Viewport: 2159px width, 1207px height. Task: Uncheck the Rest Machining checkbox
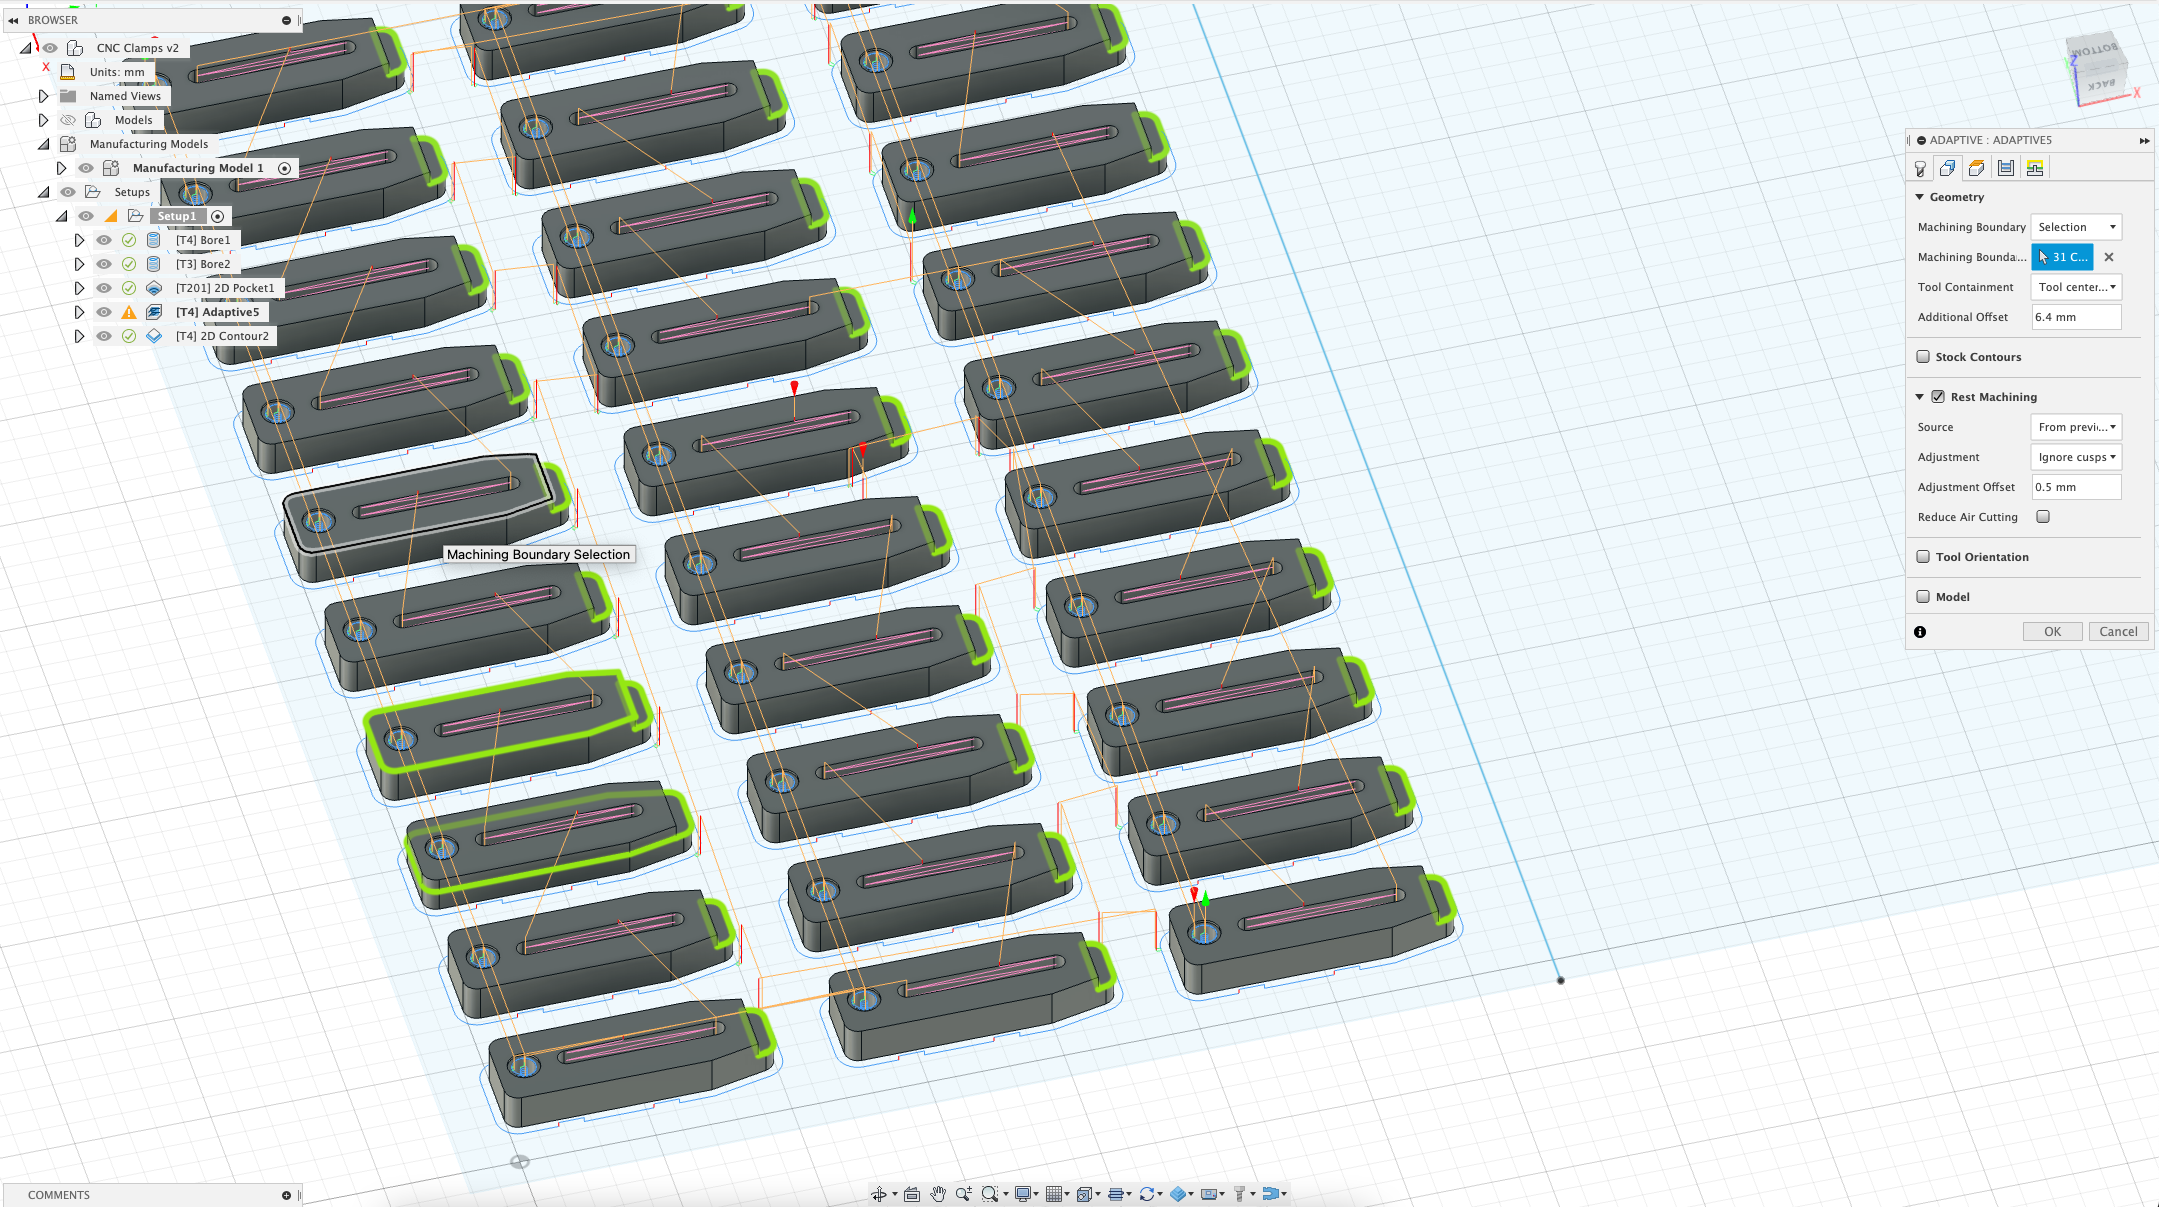1938,397
